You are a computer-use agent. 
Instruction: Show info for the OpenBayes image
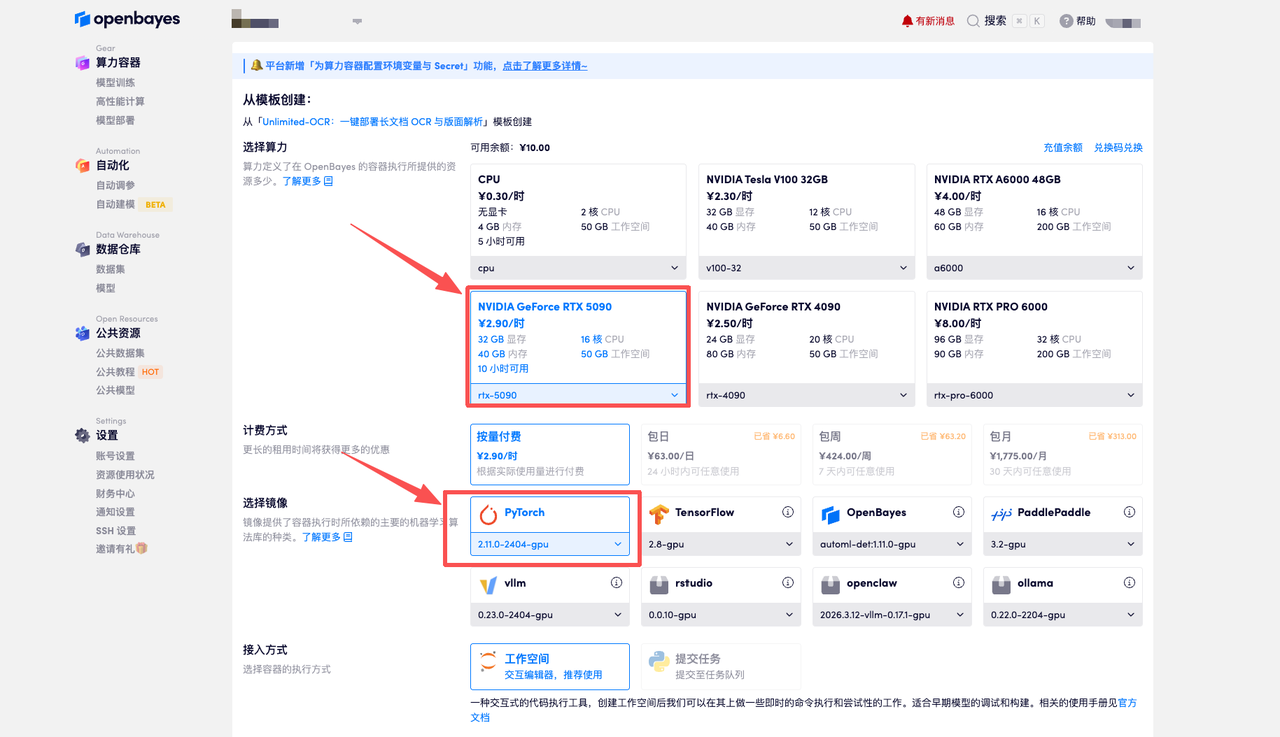[x=959, y=512]
